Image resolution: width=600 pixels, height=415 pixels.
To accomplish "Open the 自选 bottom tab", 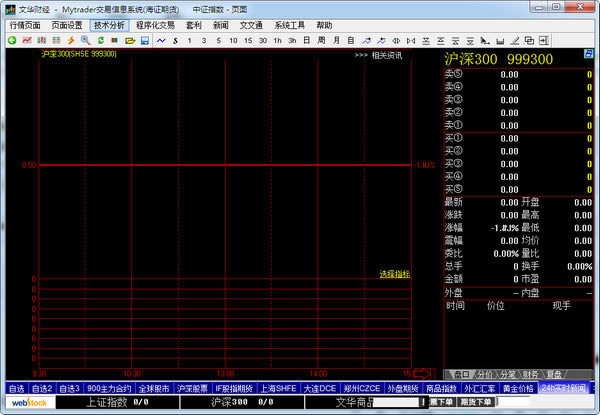I will click(16, 389).
